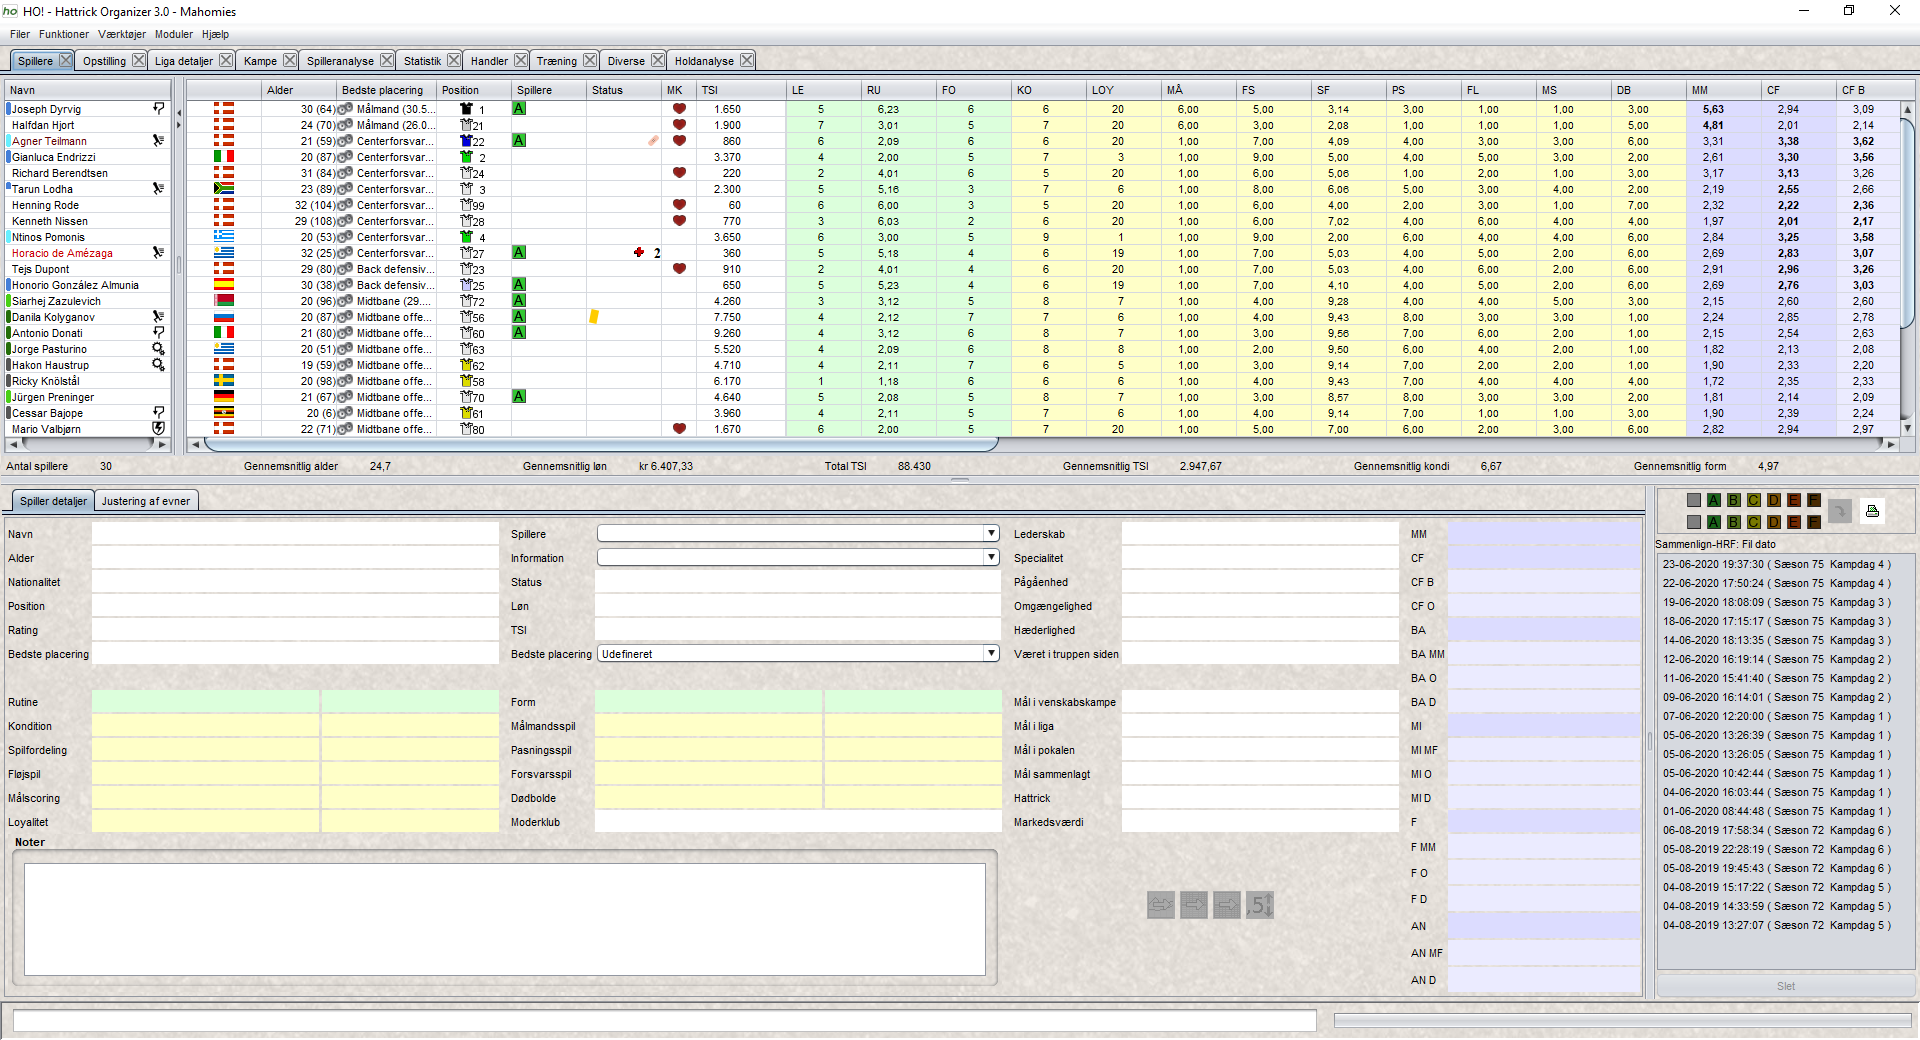
Task: Open the Information dropdown
Action: (989, 557)
